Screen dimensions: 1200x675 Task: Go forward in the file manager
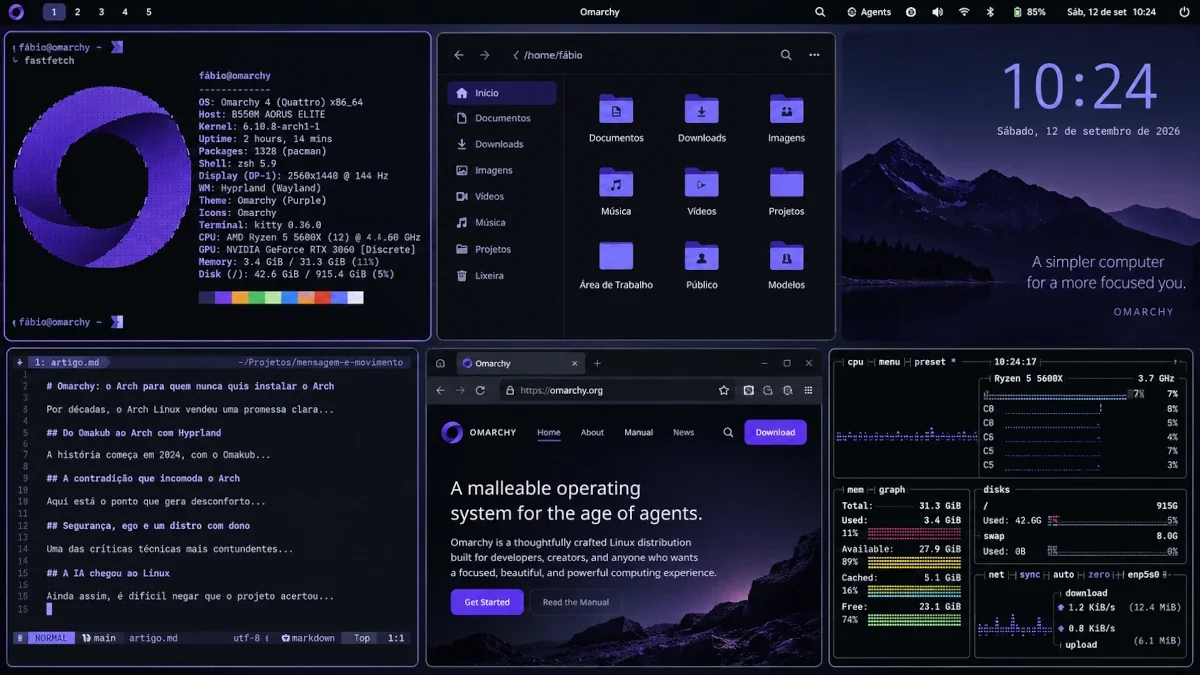click(x=485, y=55)
